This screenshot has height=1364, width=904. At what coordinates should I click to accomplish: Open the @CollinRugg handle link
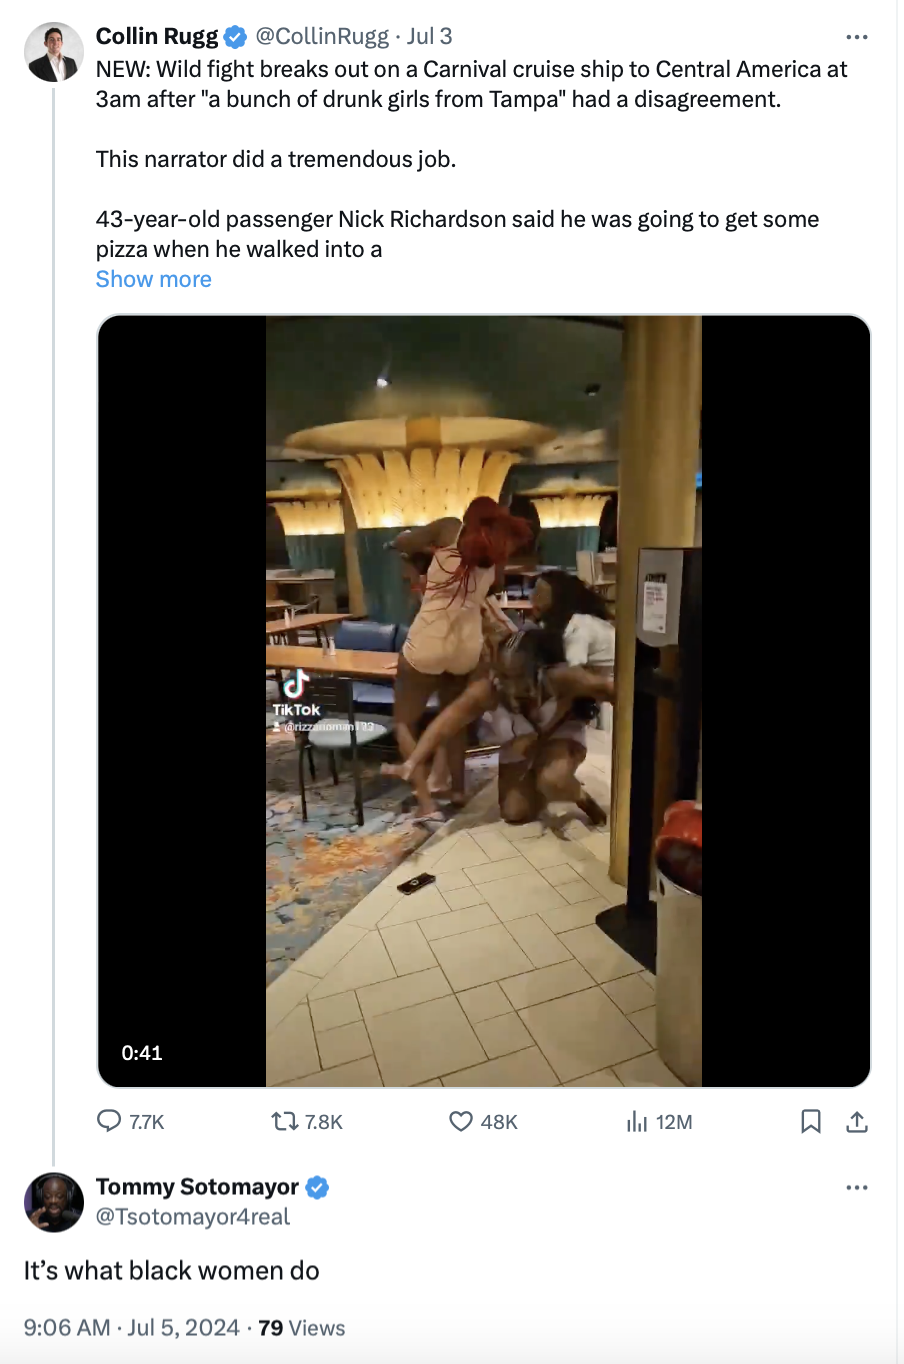[x=322, y=37]
